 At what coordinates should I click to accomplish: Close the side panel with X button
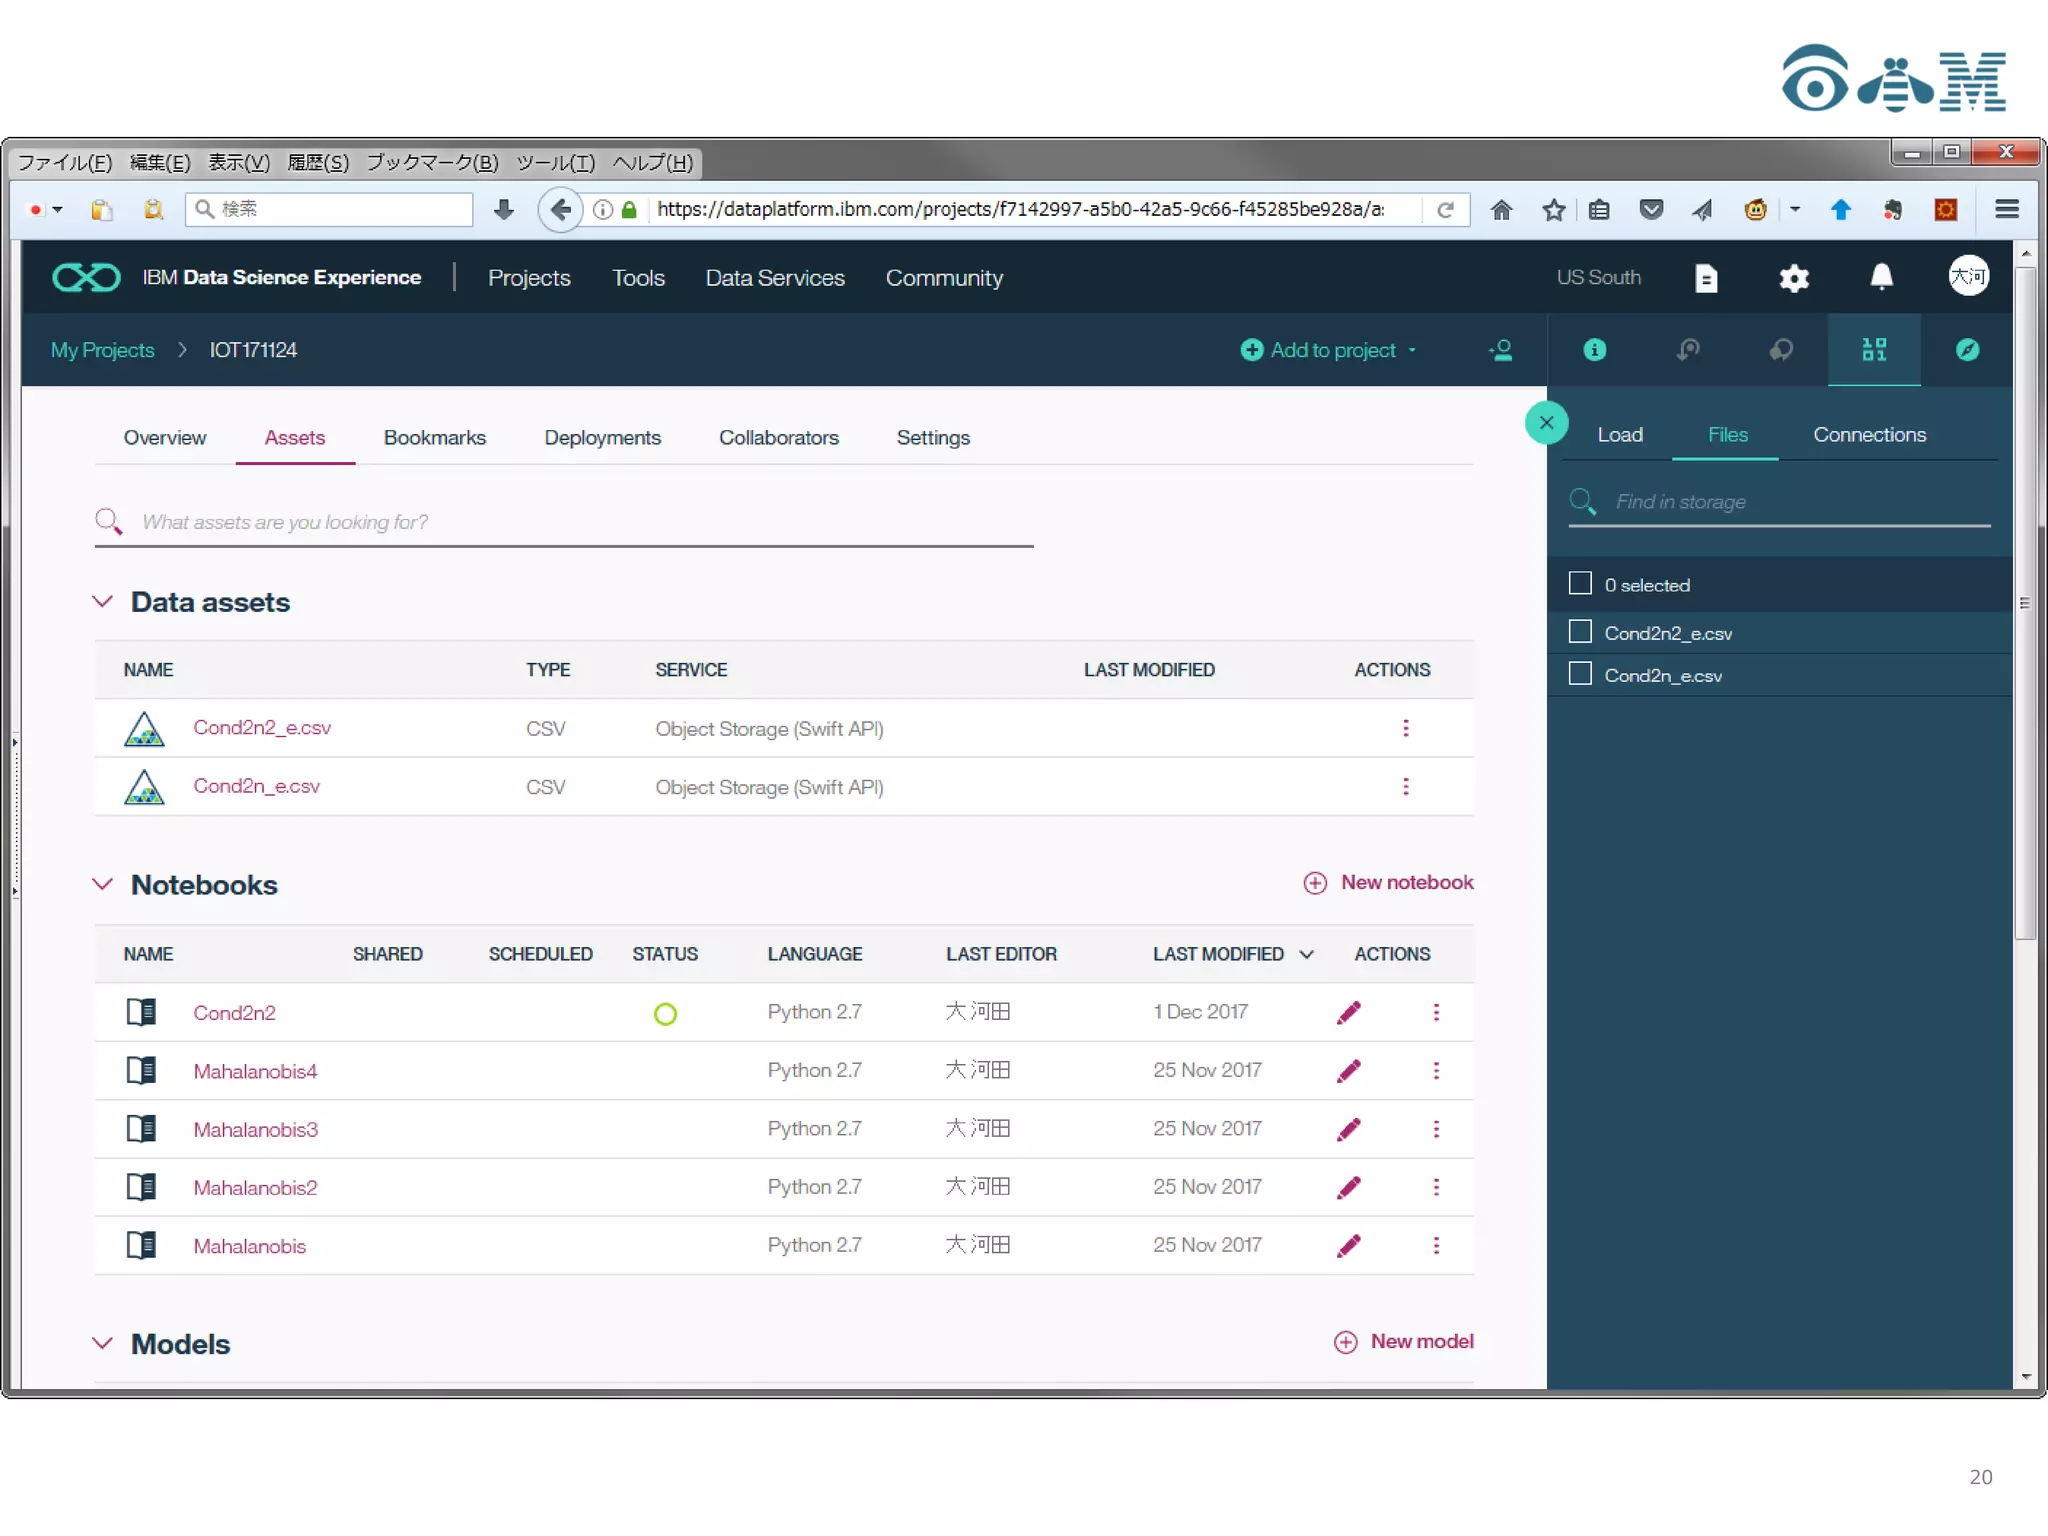[x=1546, y=423]
